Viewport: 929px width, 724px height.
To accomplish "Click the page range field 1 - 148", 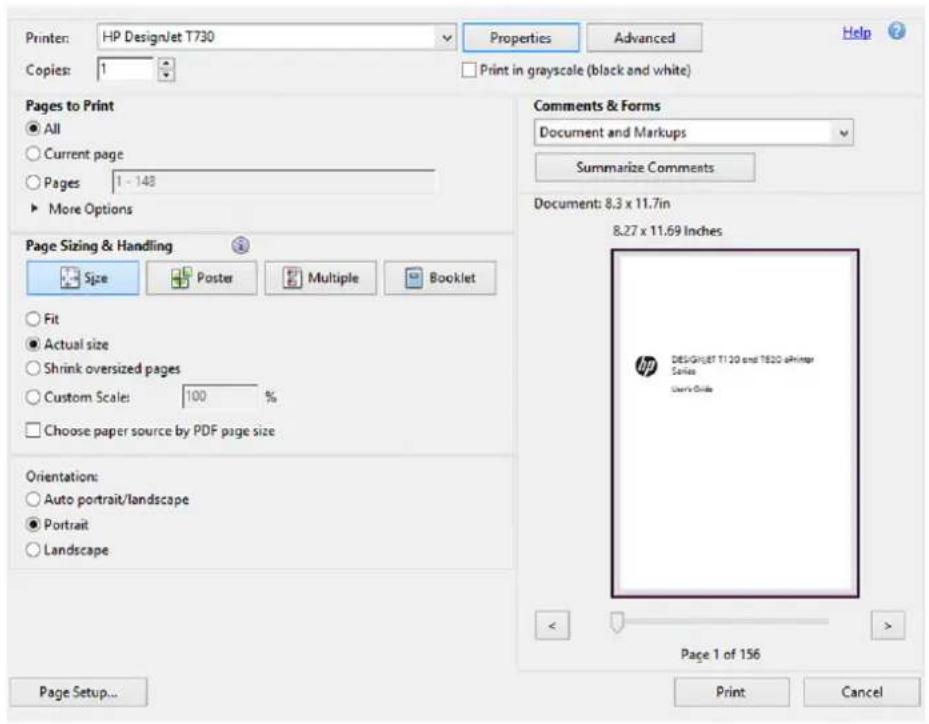I will click(x=273, y=181).
